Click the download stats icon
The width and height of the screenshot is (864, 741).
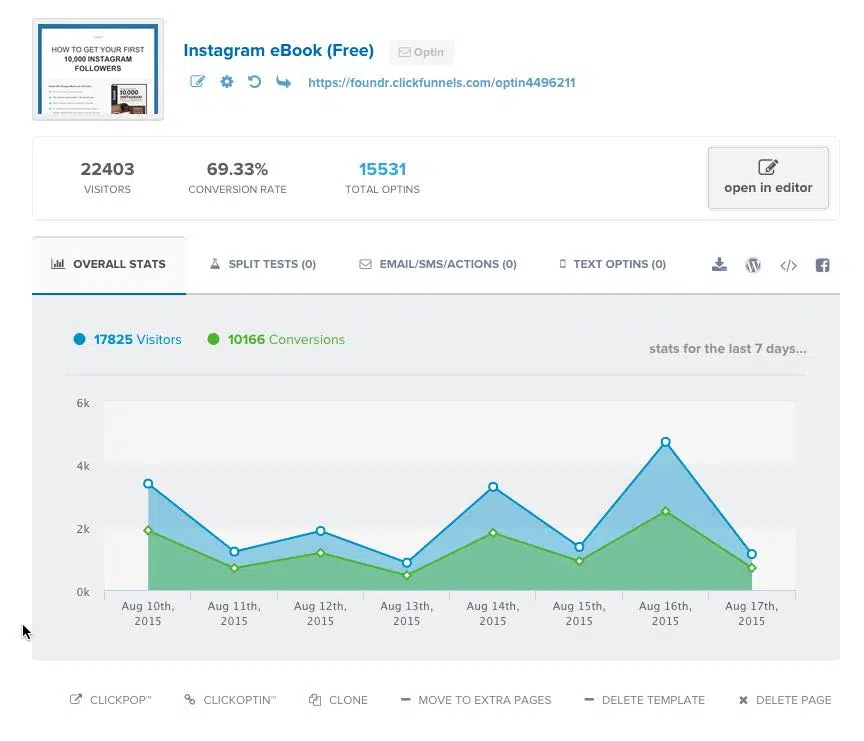pos(719,265)
